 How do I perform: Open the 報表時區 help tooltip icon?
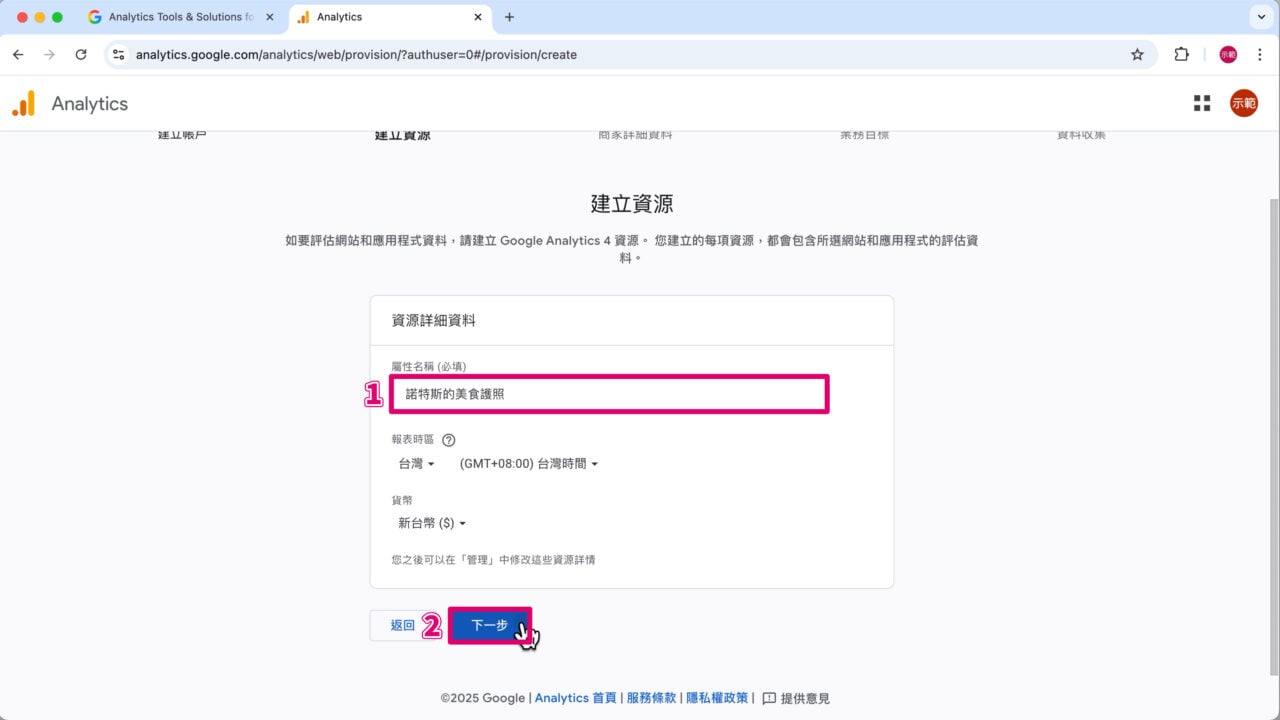pyautogui.click(x=448, y=439)
